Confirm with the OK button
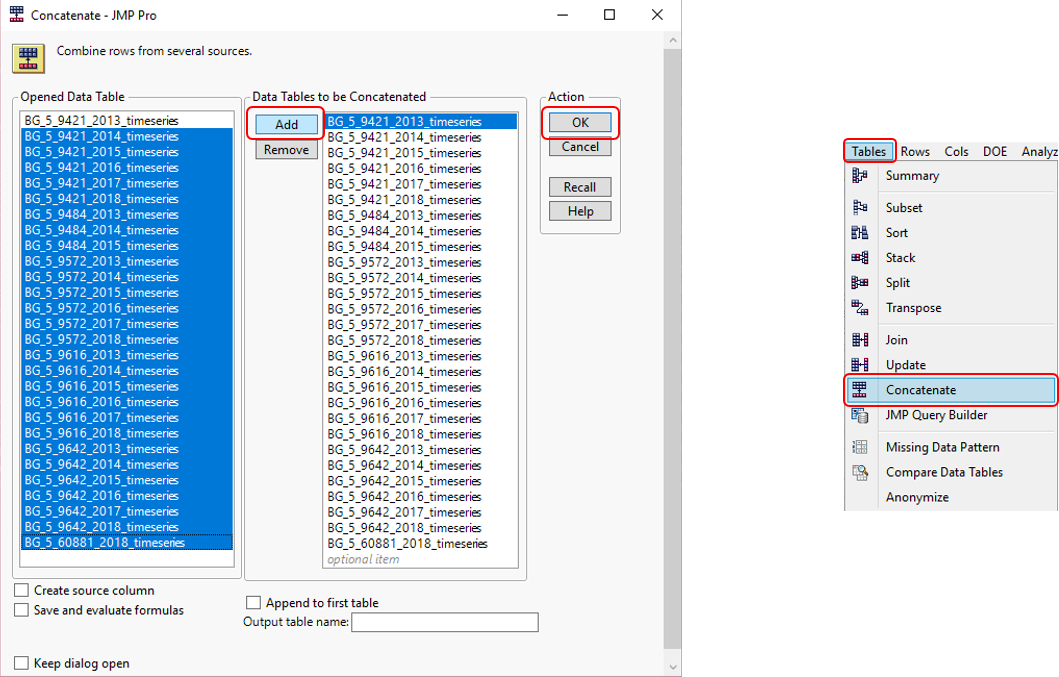Image resolution: width=1059 pixels, height=677 pixels. tap(580, 122)
